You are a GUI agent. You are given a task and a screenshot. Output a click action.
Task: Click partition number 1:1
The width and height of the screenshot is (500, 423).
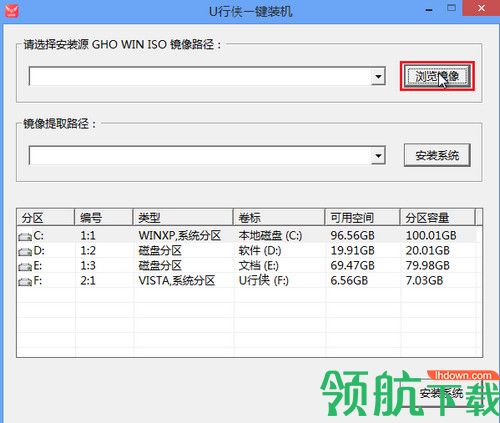pos(88,236)
